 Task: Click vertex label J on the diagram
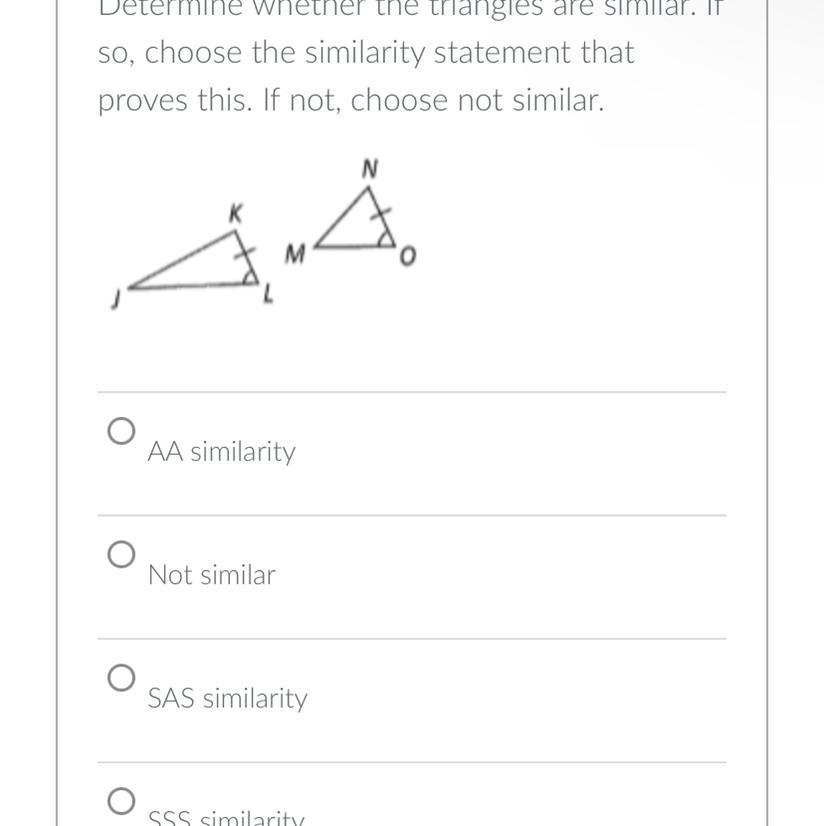coord(116,298)
